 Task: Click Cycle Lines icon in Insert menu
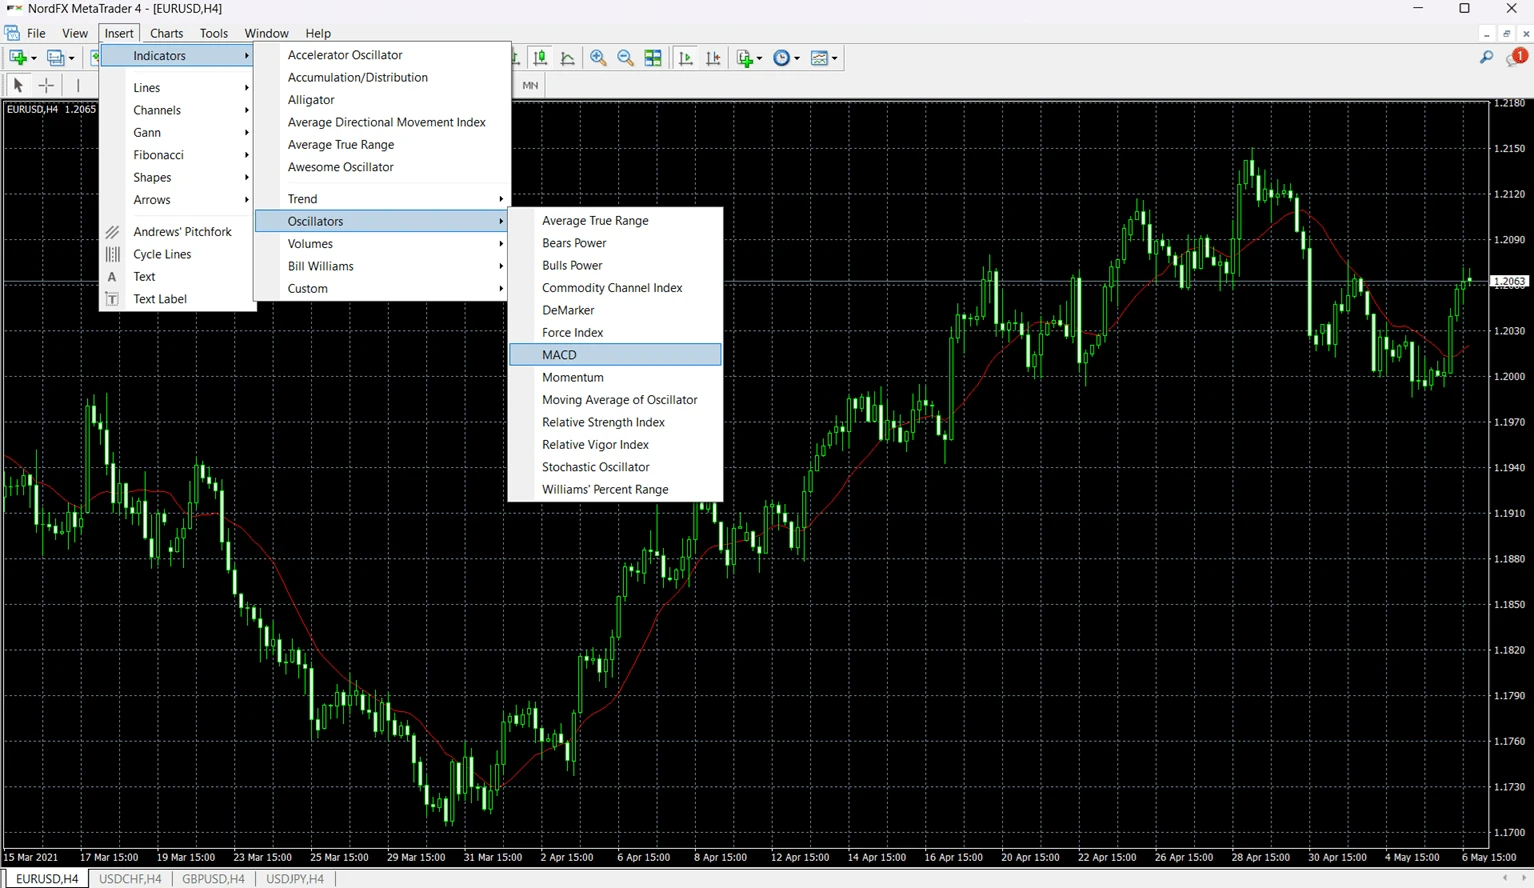pos(112,254)
